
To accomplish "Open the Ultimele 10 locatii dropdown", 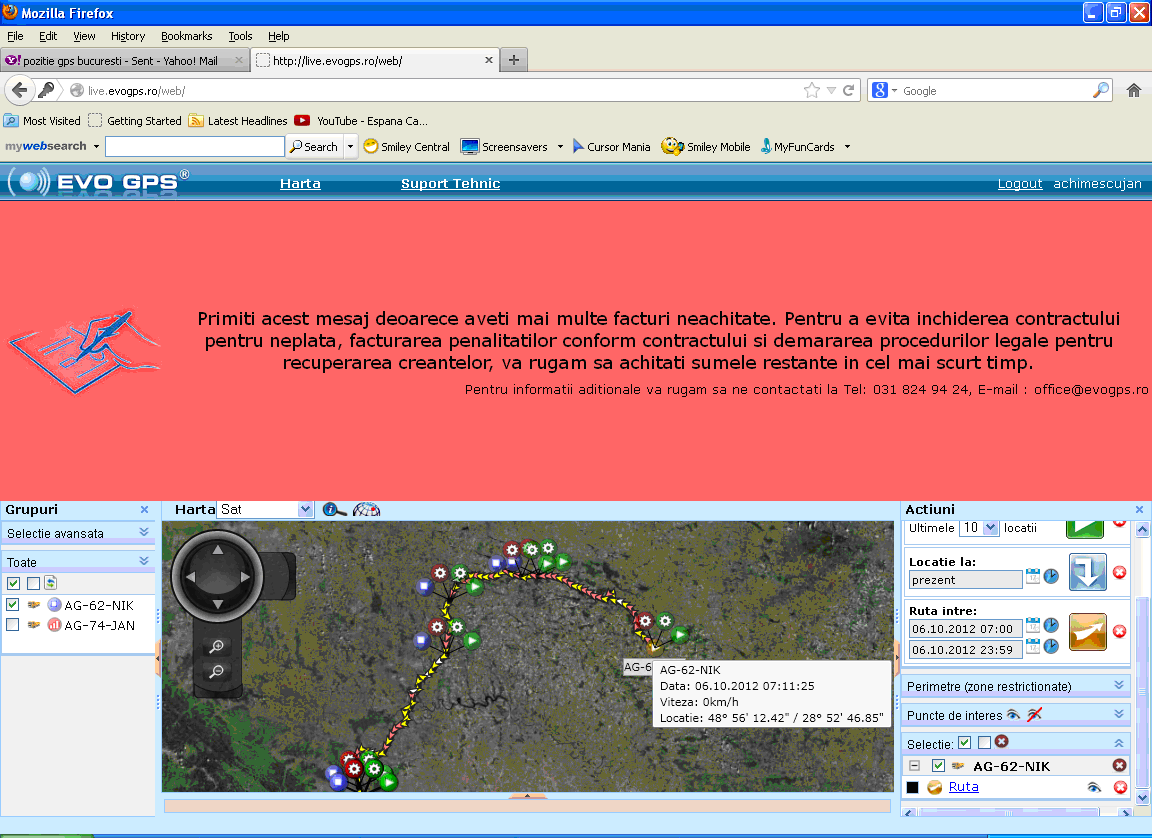I will pos(990,527).
